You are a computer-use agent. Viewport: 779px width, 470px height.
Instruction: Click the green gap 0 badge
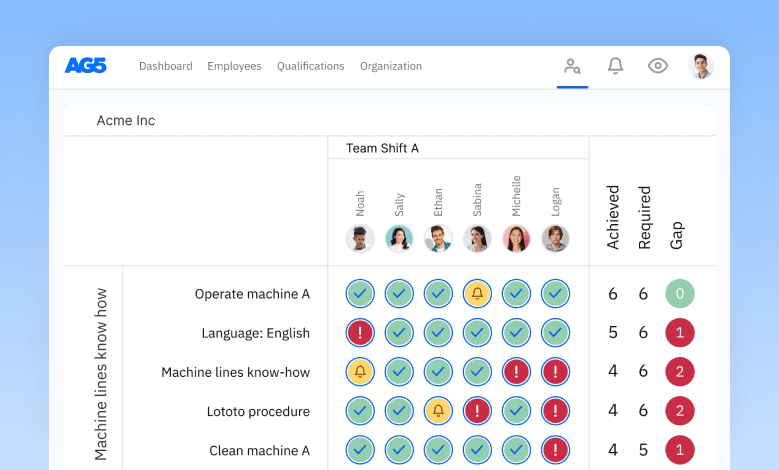pos(680,294)
